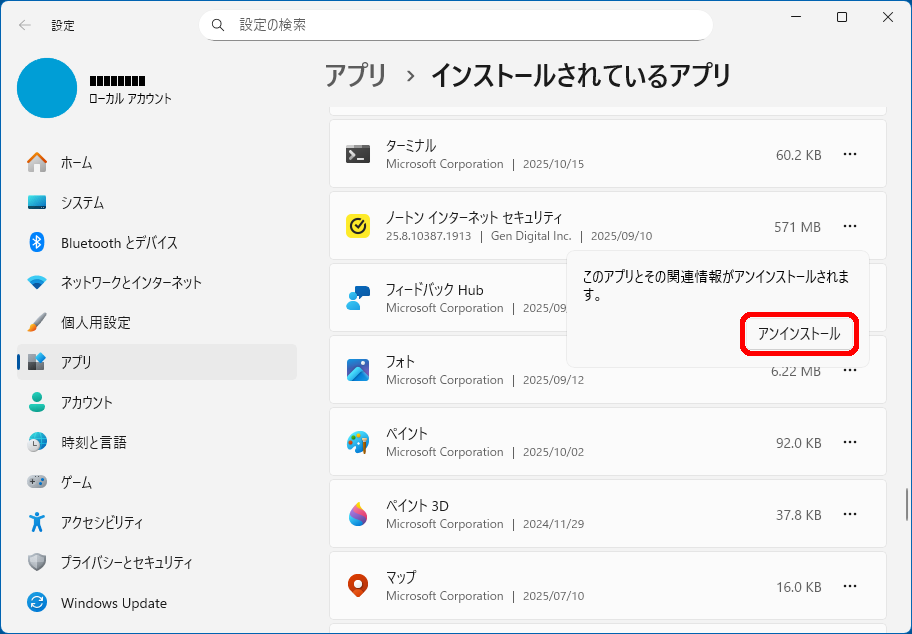
Task: Click the Photos (フォト) app icon
Action: click(x=358, y=370)
